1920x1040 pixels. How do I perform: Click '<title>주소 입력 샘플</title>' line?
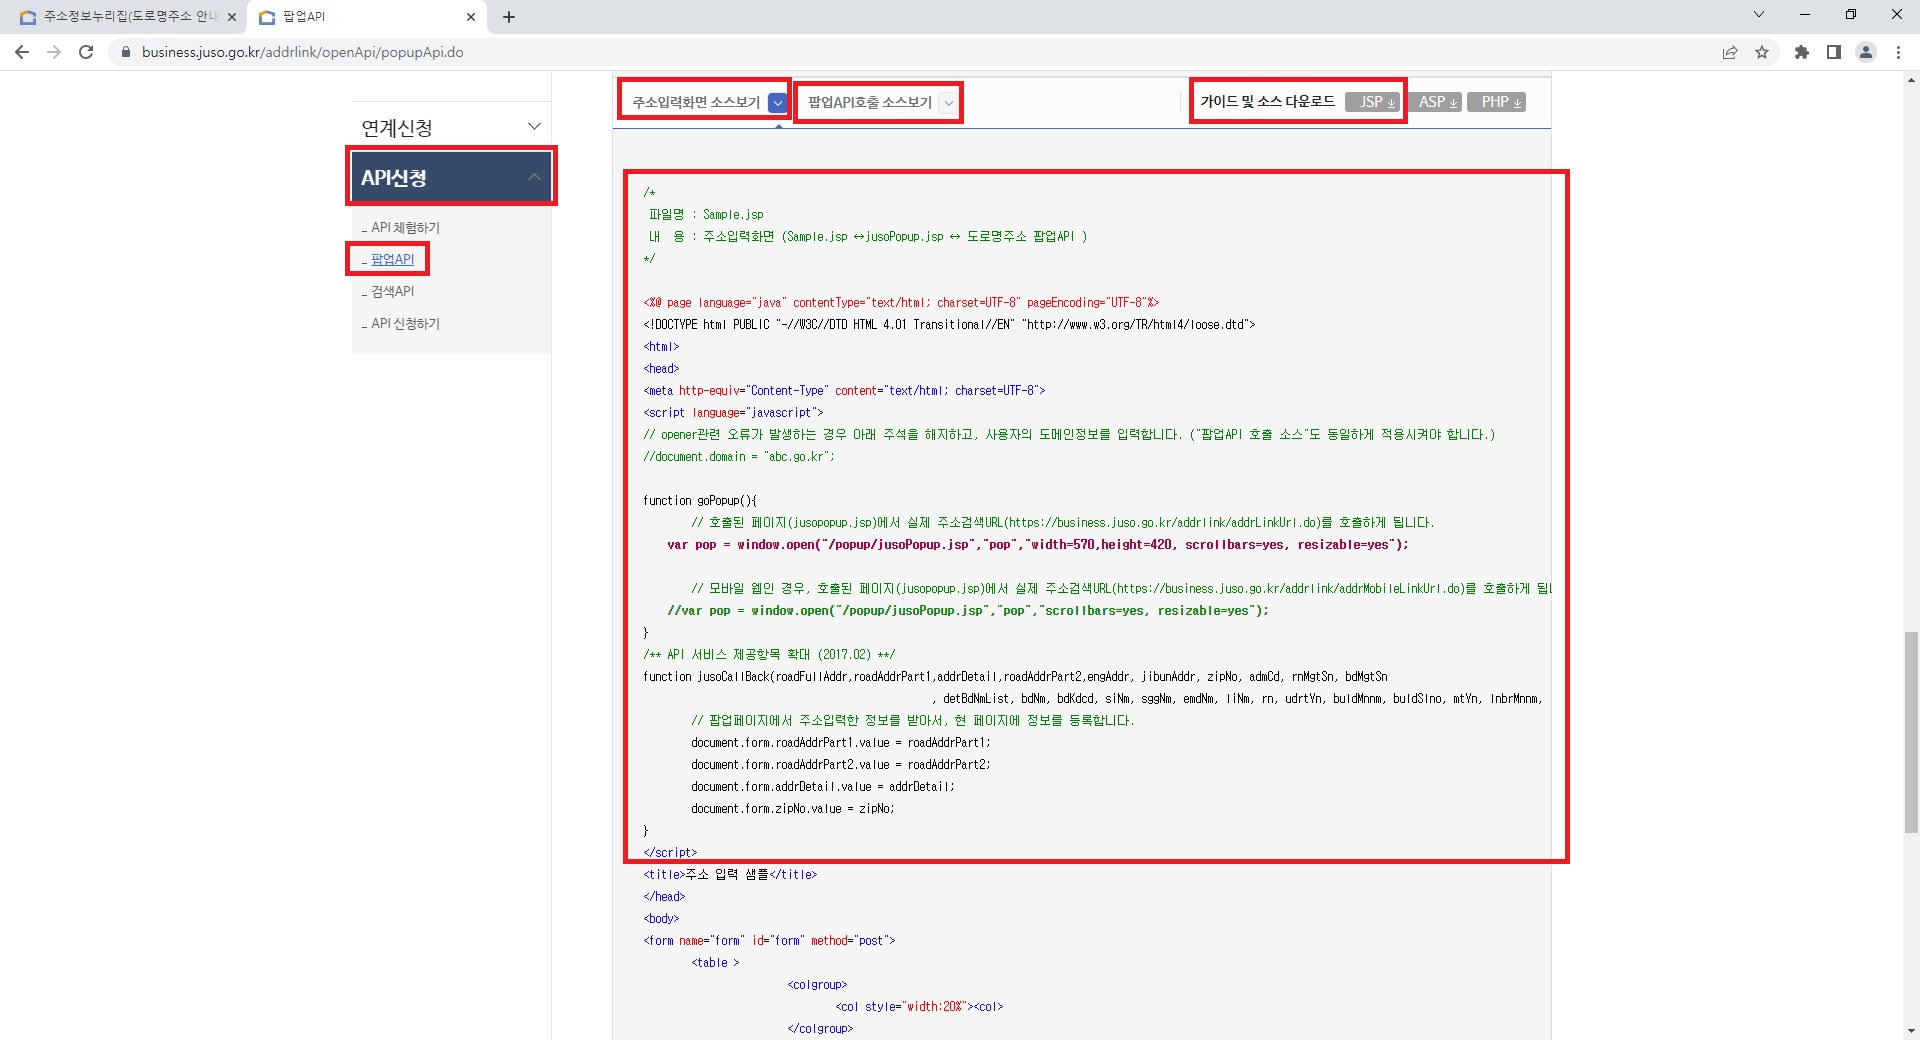730,875
